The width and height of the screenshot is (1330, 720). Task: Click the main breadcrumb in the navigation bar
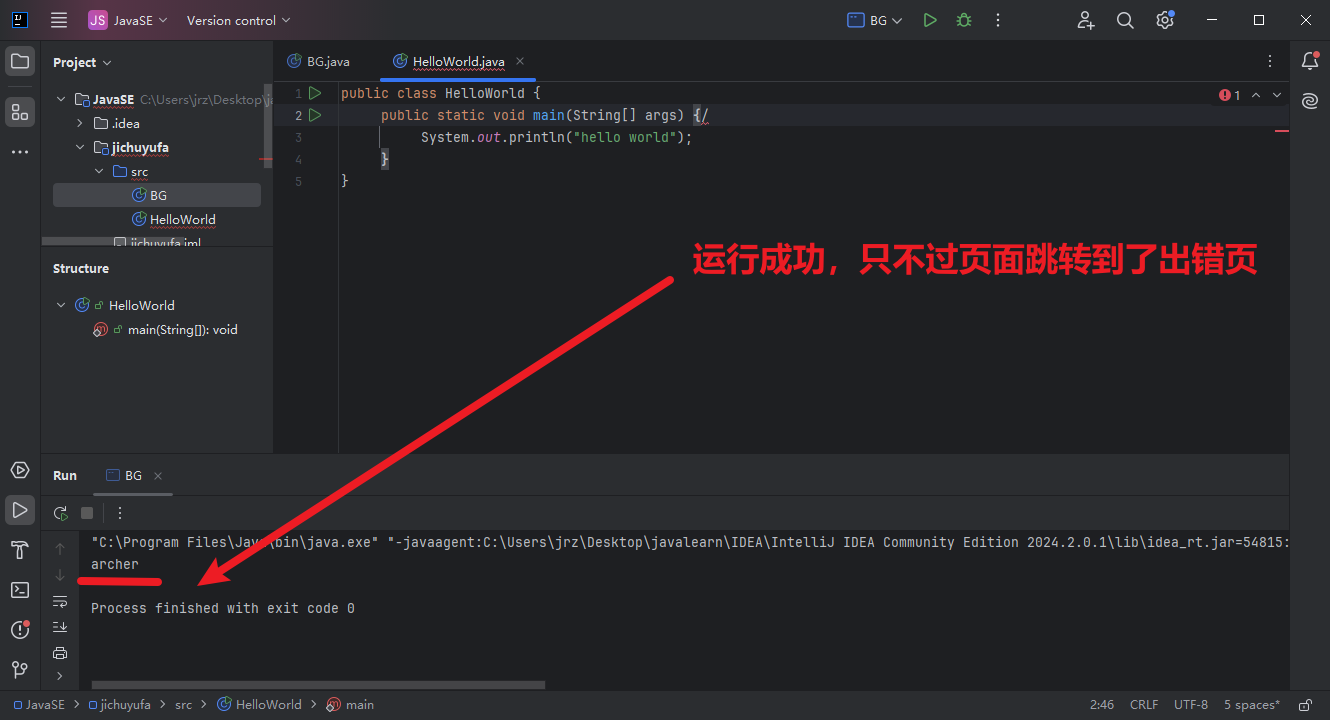[x=350, y=705]
